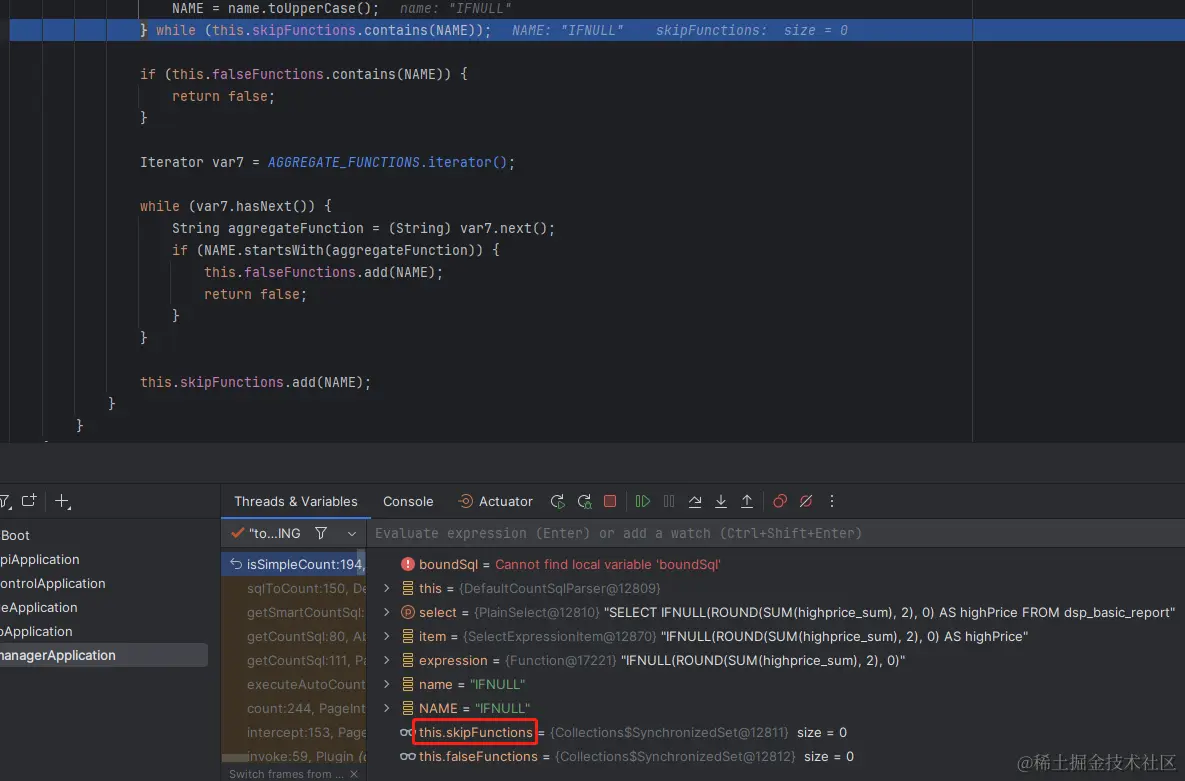Expand the "expression" Function variable
This screenshot has width=1185, height=781.
(387, 660)
